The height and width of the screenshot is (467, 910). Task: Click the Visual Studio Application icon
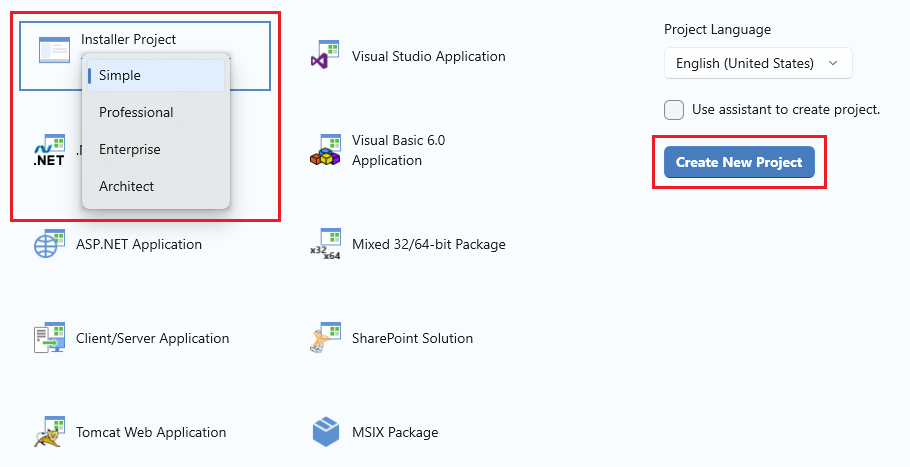(325, 56)
